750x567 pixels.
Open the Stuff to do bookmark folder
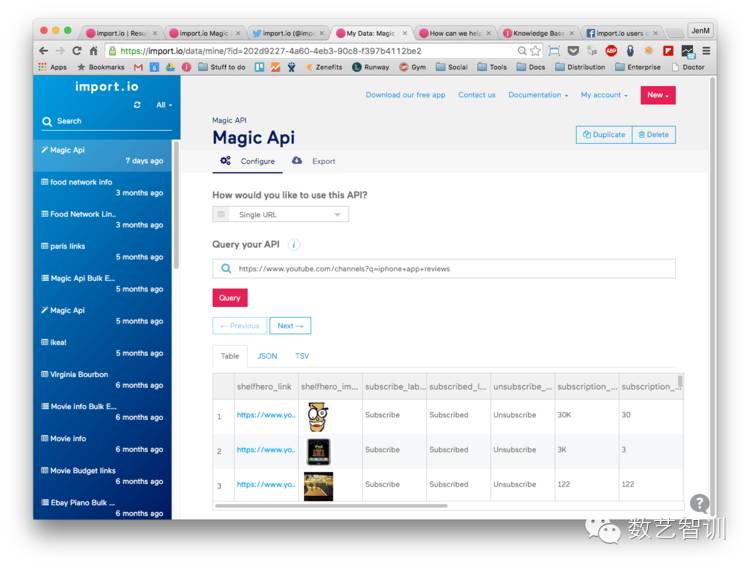pos(221,67)
